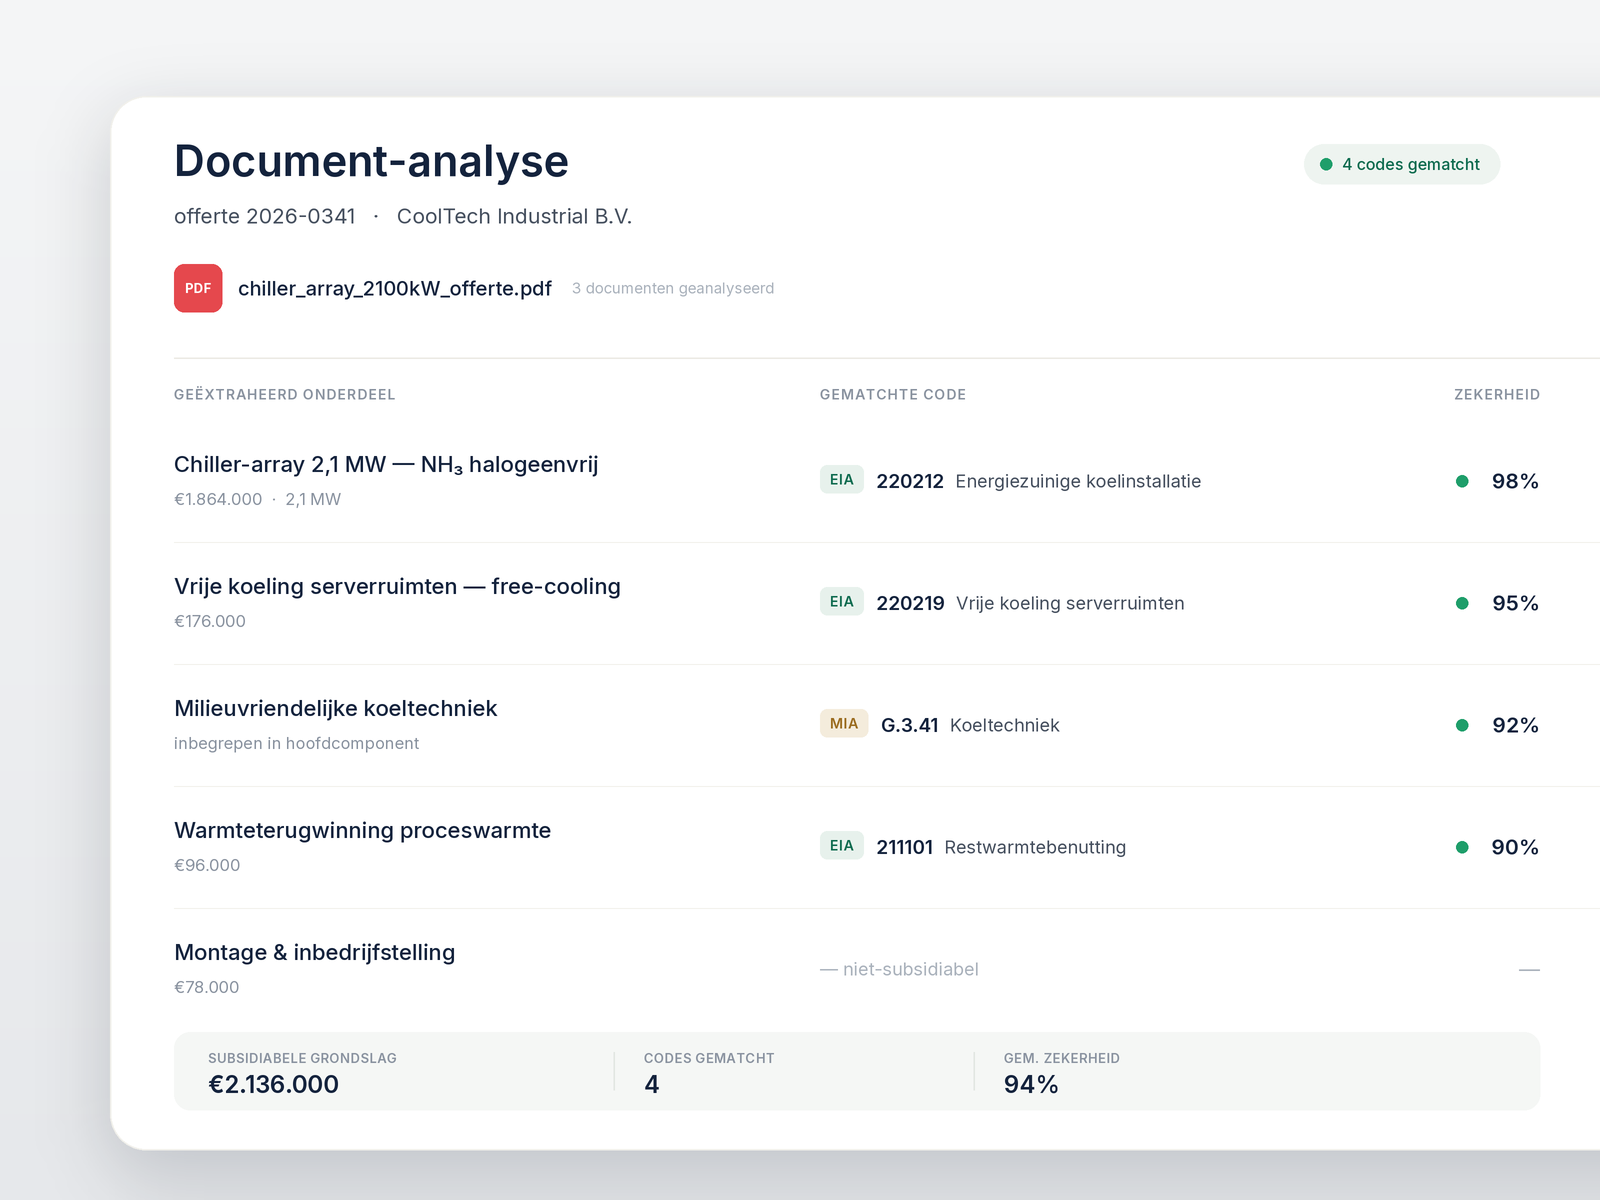Click '— niet-subsidiabel' label
Screen dimensions: 1600x1200
(899, 969)
